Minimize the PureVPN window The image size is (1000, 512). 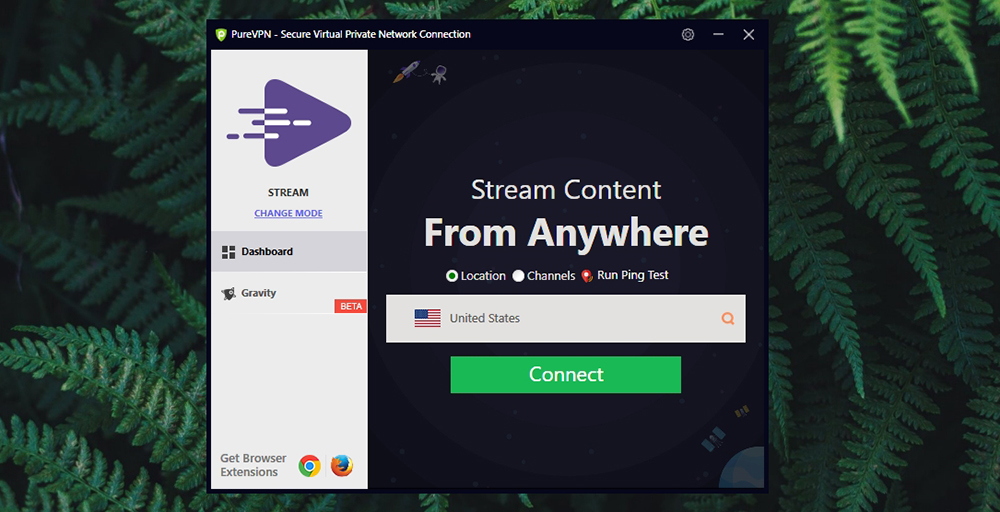click(718, 34)
